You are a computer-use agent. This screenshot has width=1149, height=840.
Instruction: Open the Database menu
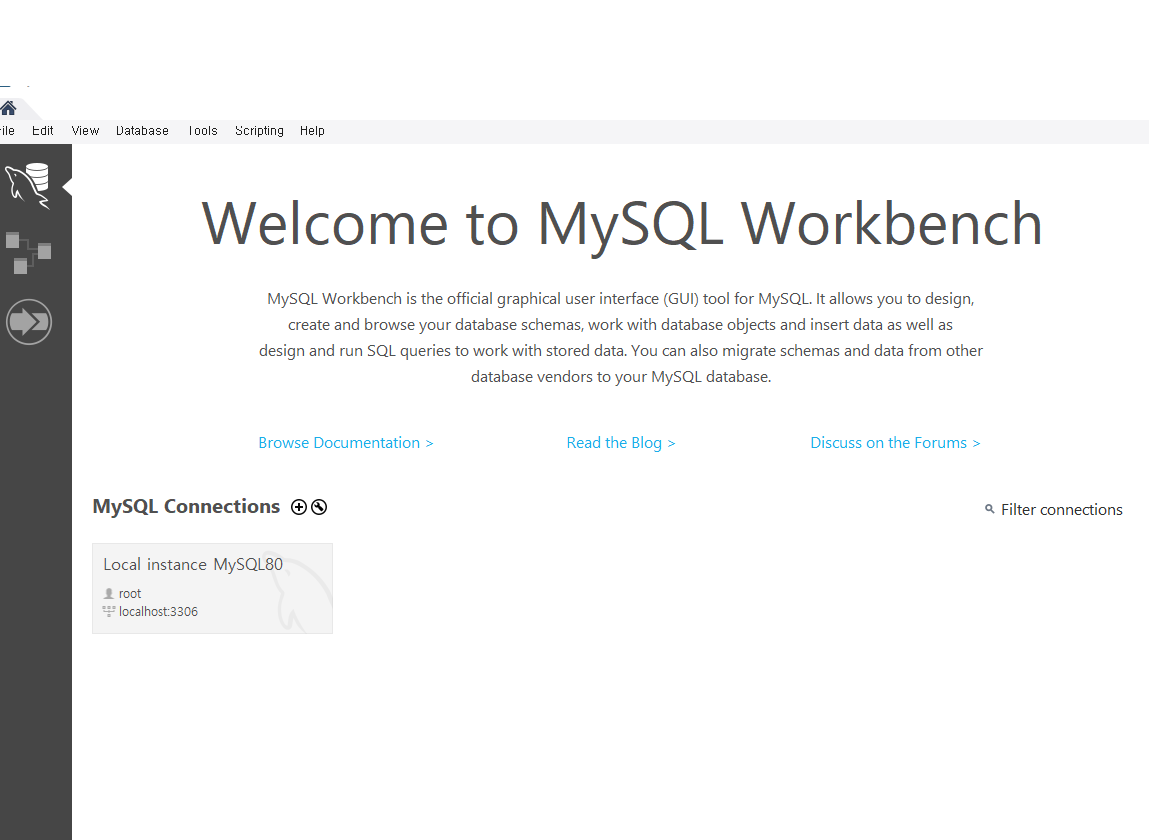pos(142,130)
